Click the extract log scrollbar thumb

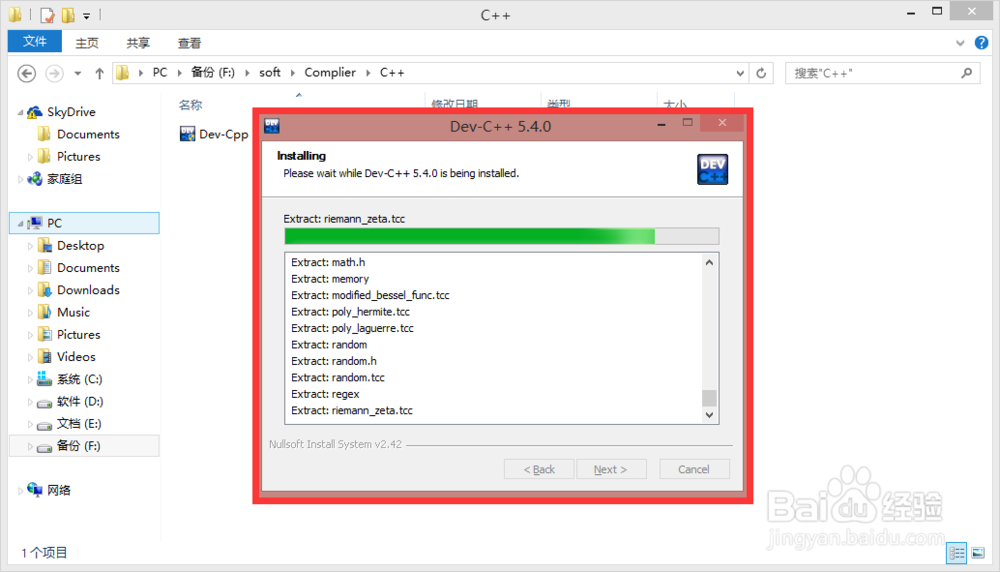click(709, 398)
